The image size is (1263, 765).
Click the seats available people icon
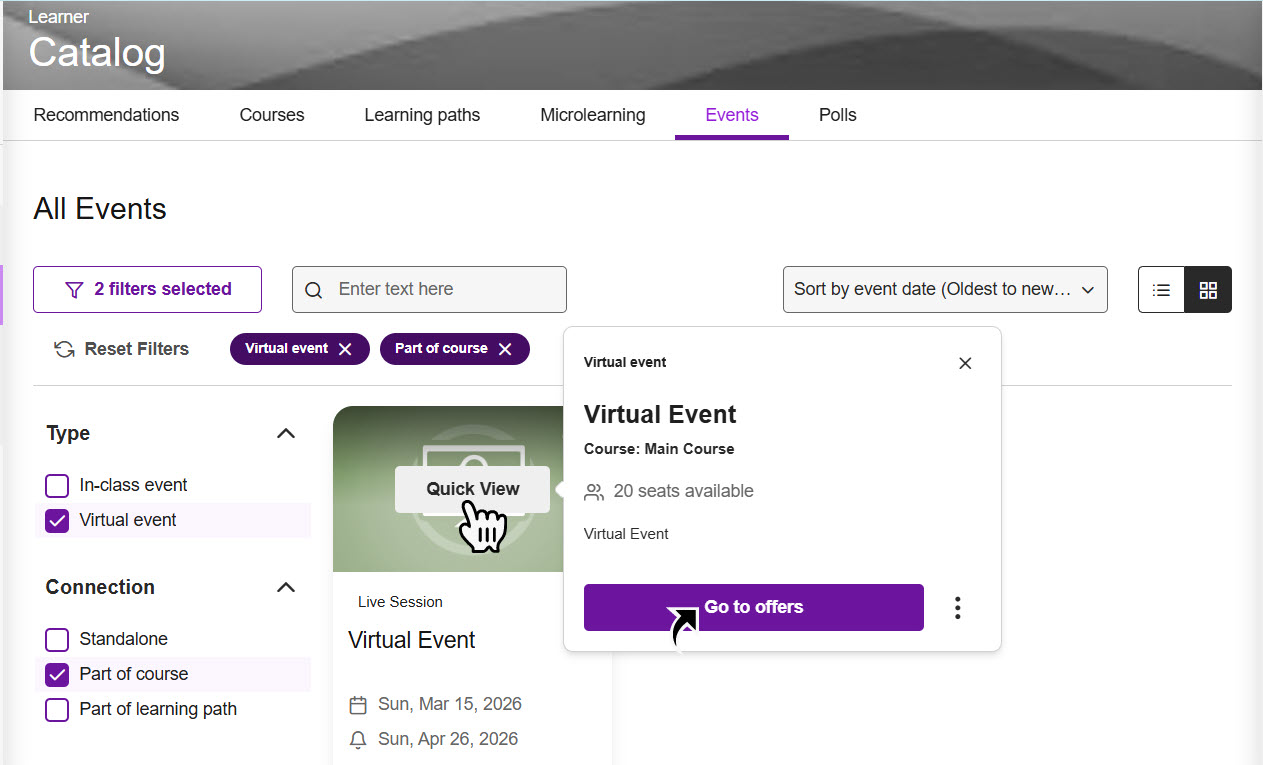click(594, 491)
